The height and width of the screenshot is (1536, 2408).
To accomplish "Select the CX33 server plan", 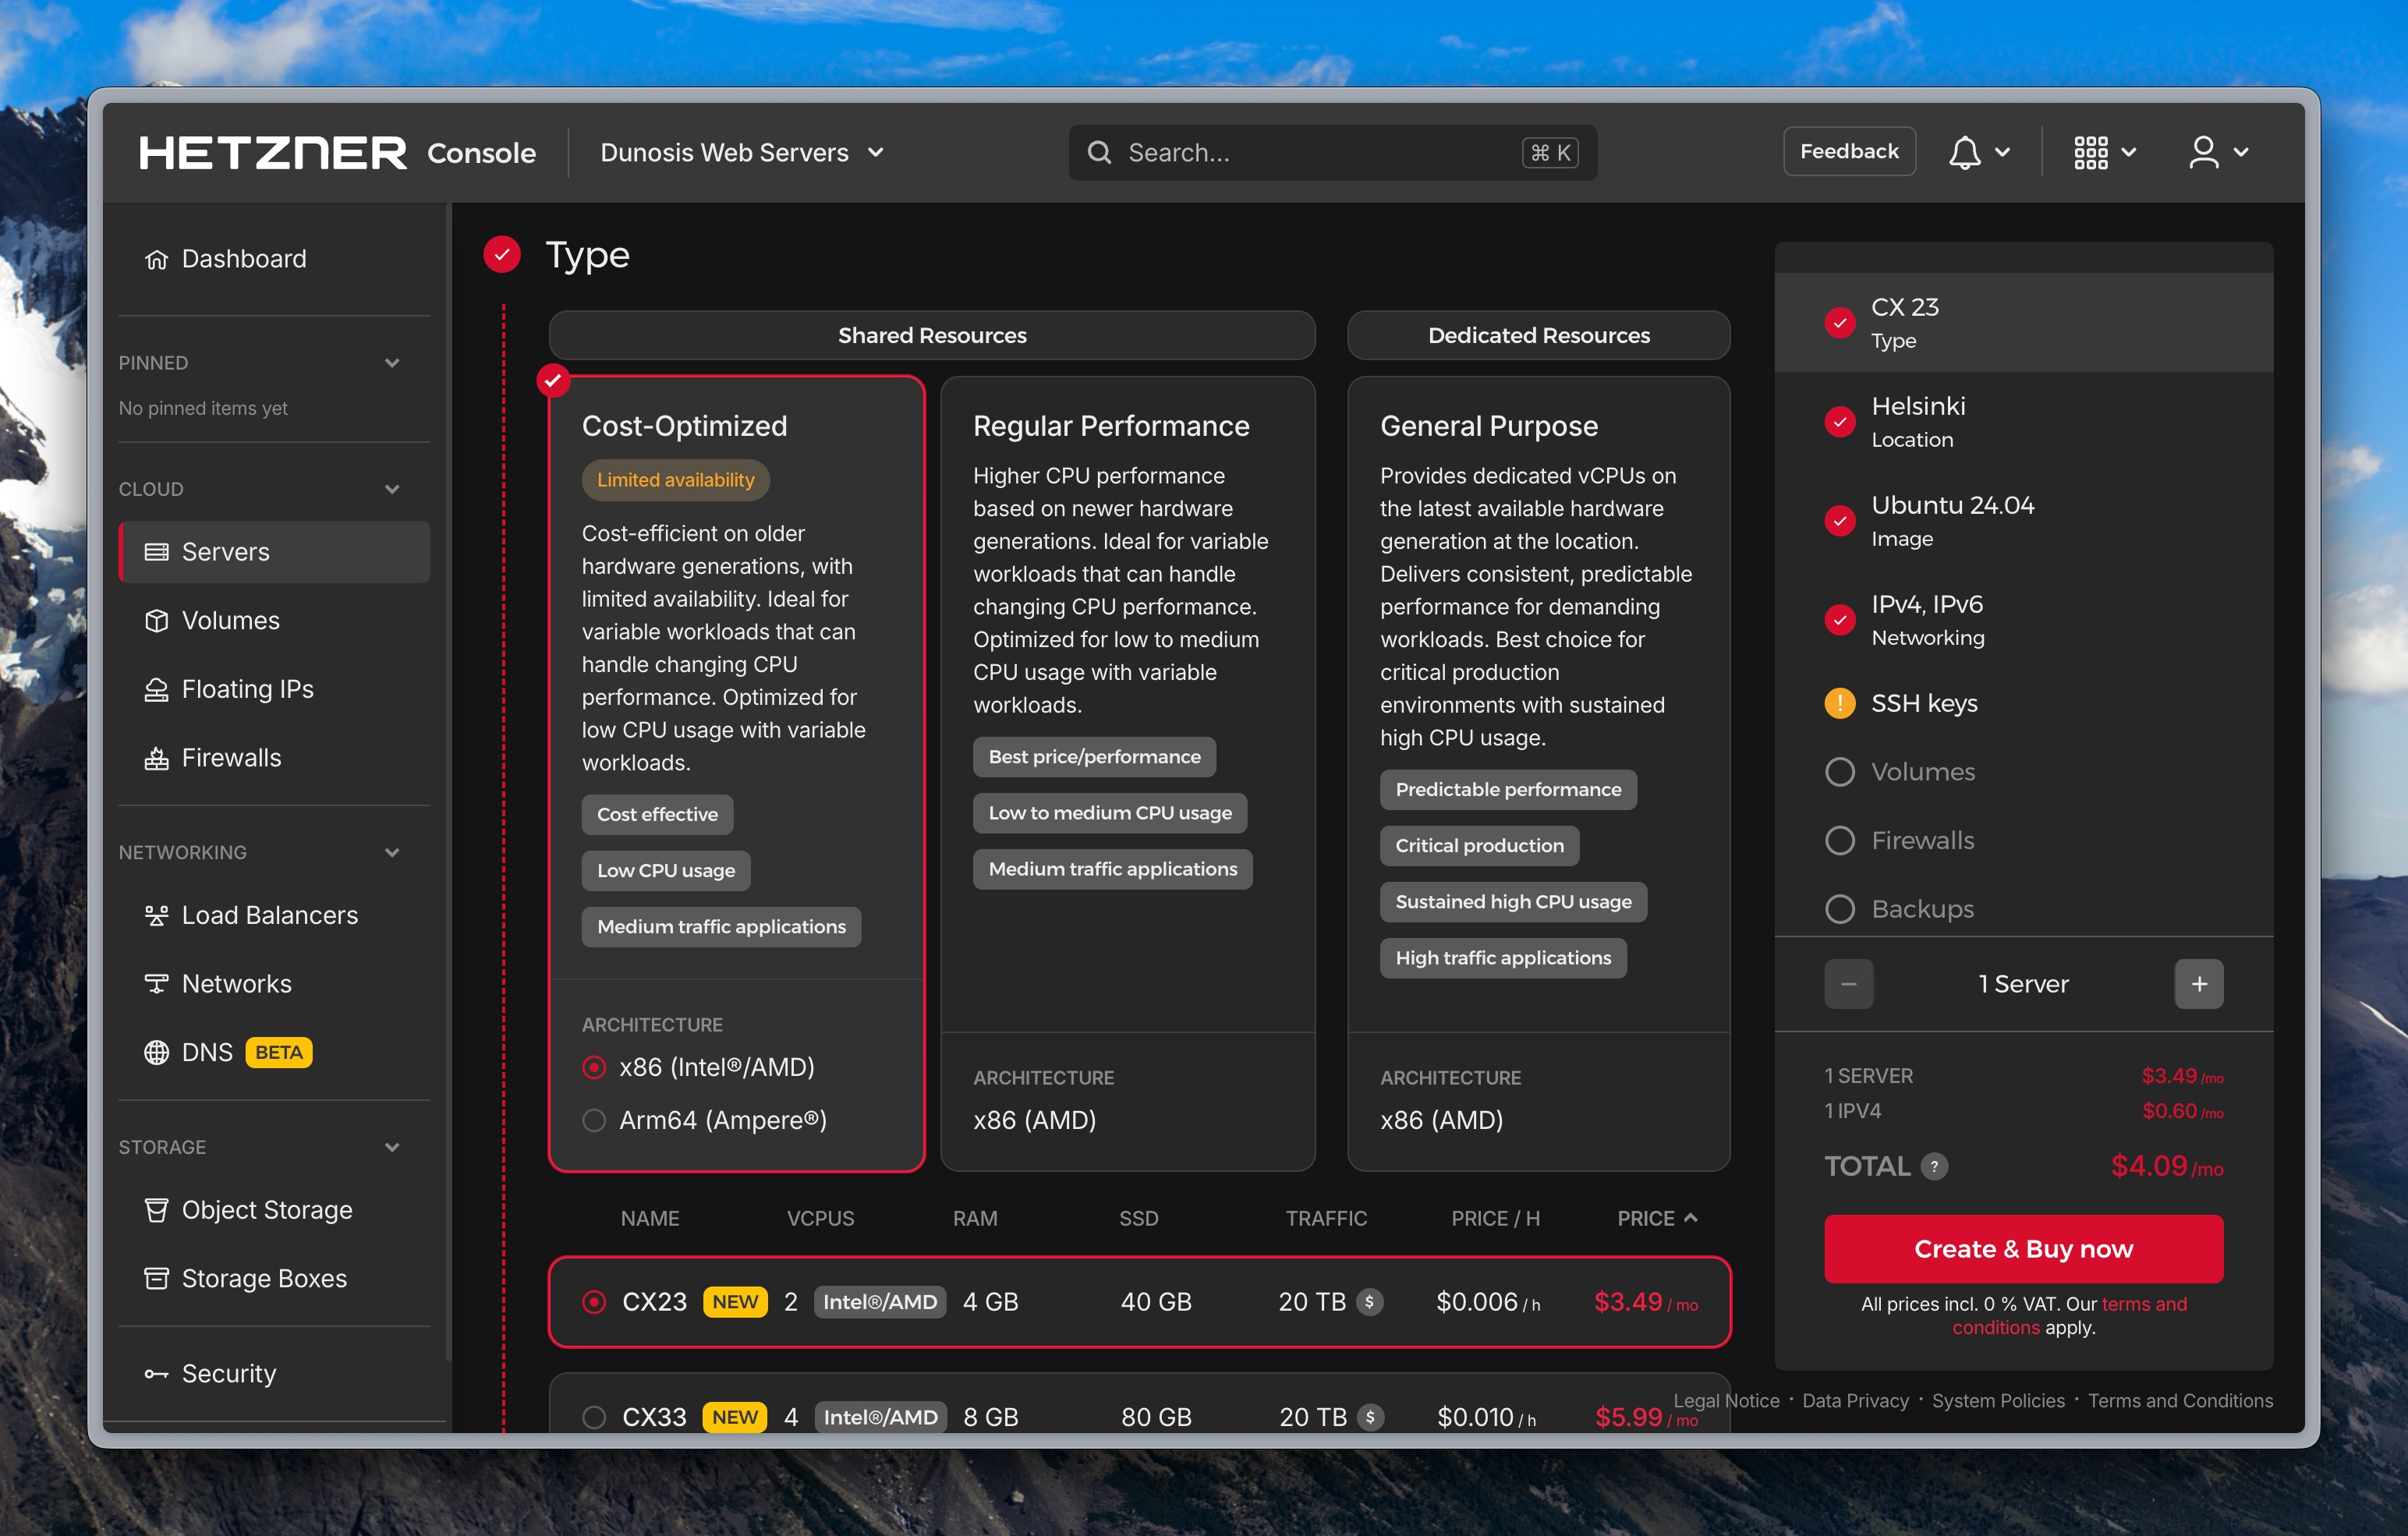I will 596,1417.
